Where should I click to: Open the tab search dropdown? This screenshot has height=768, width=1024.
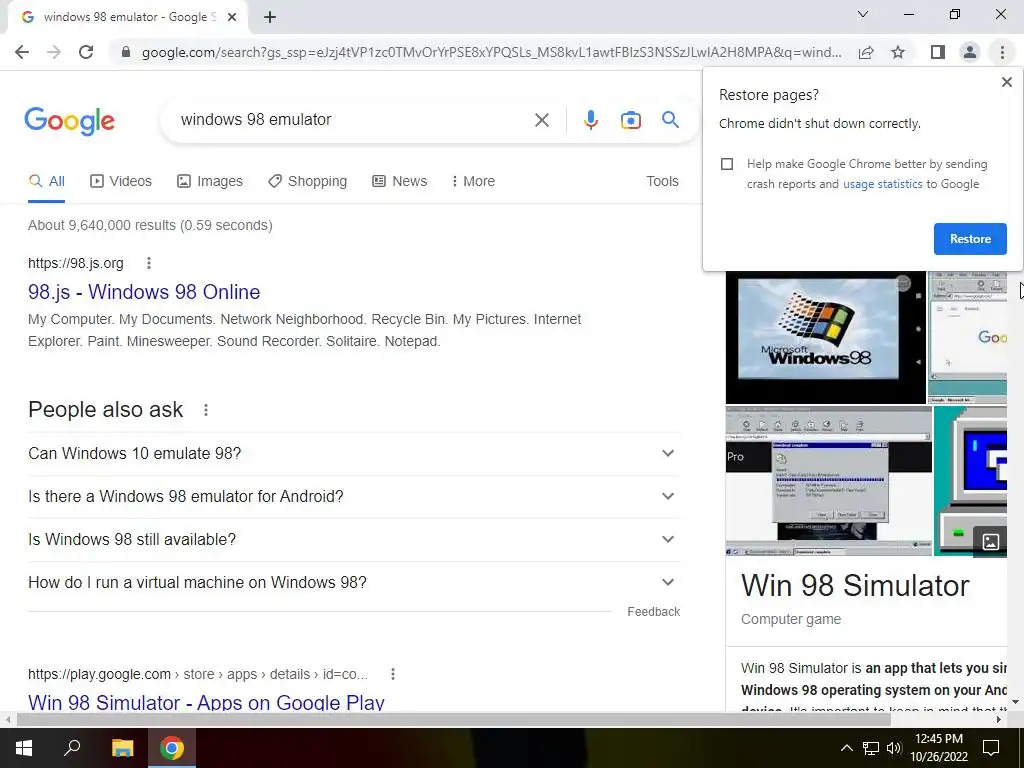862,14
